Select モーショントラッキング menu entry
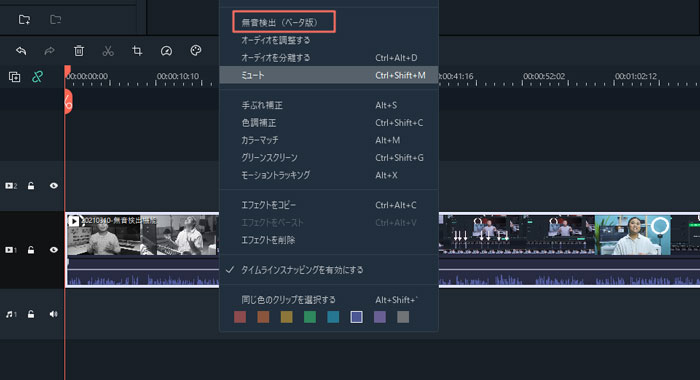Viewport: 700px width, 380px height. point(329,175)
